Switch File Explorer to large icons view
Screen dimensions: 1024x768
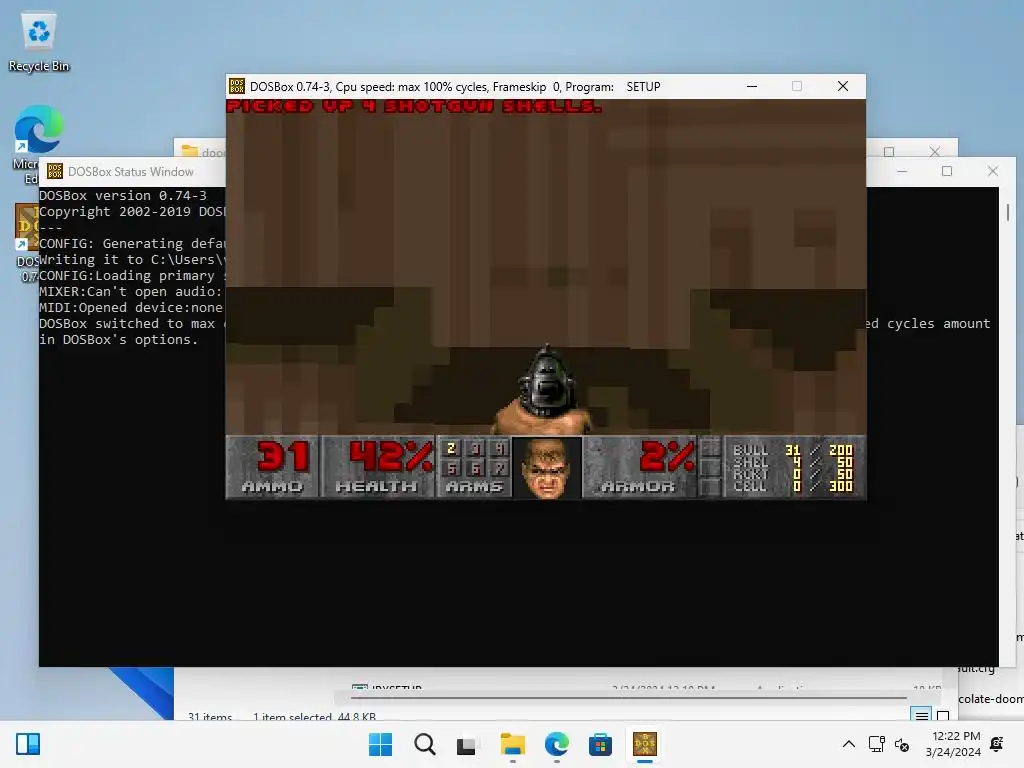click(x=942, y=716)
